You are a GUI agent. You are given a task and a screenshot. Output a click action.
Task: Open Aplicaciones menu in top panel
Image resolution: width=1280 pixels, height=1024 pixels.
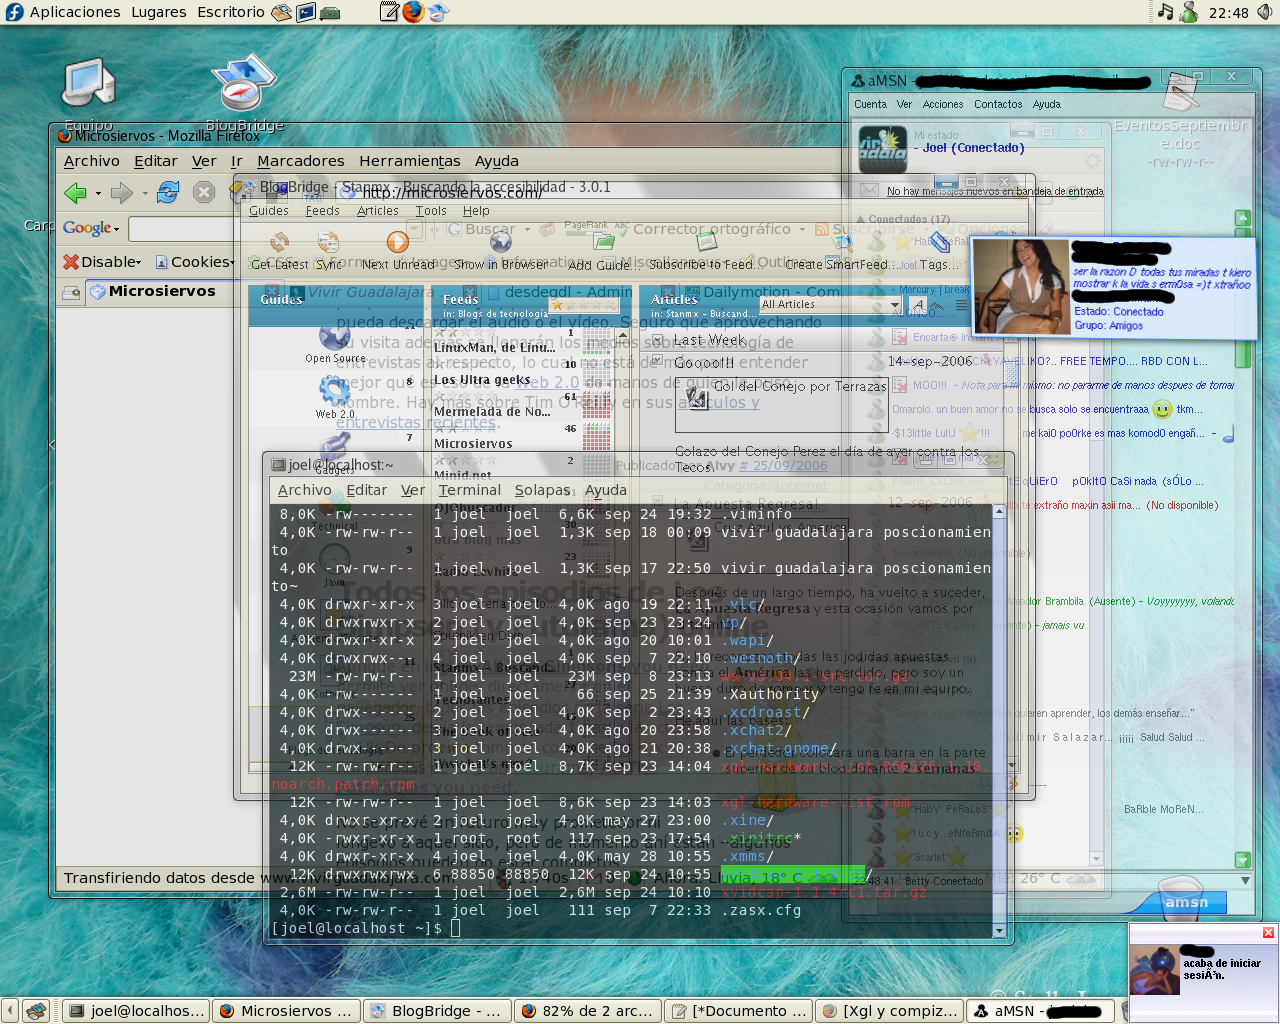point(75,12)
